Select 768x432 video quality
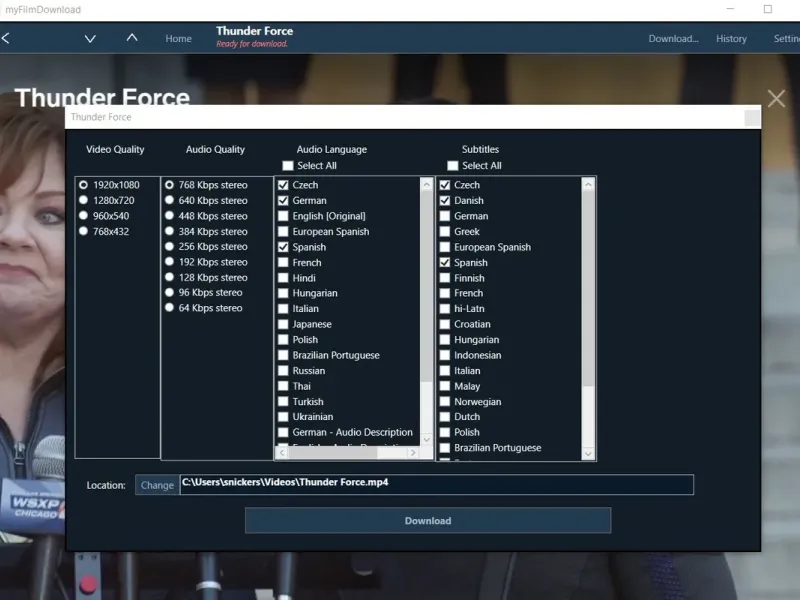The image size is (800, 600). (83, 231)
